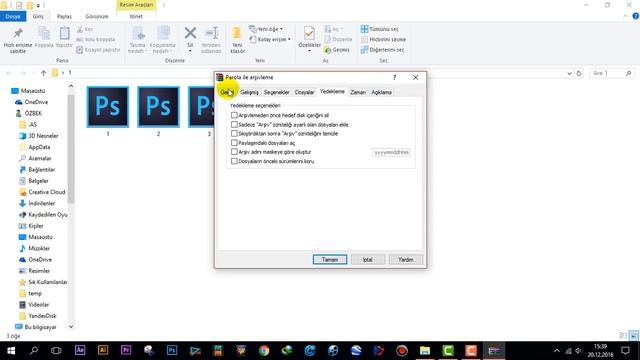640x360 pixels.
Task: Show hidden system tray icons chevron
Action: (557, 351)
